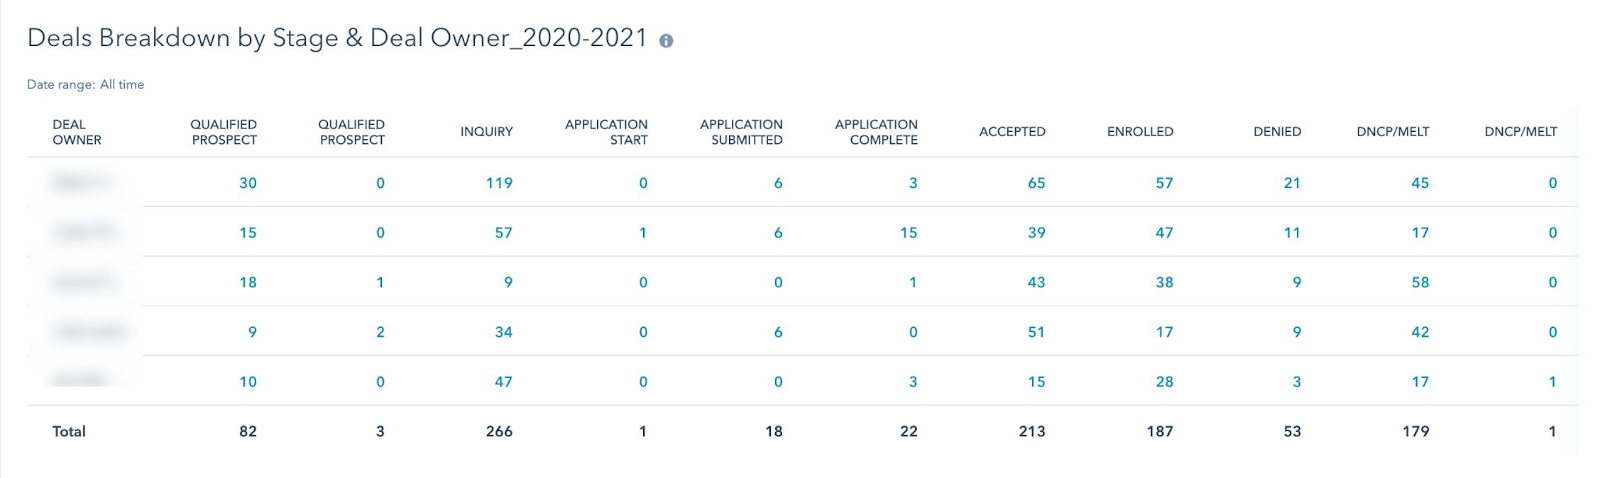Open the 34 value in the Inquiry column
1600x478 pixels.
pyautogui.click(x=503, y=333)
